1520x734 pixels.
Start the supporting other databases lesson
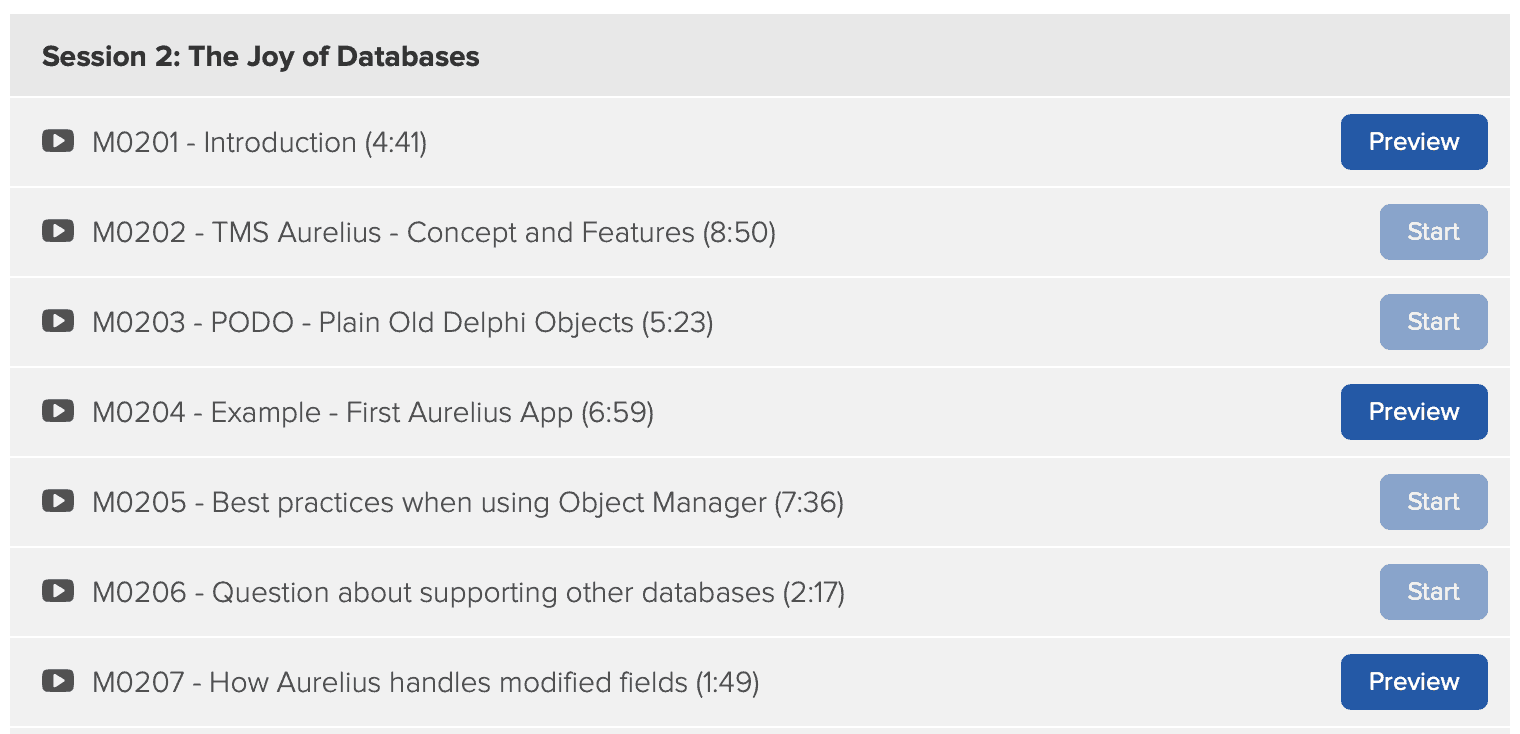click(1433, 592)
